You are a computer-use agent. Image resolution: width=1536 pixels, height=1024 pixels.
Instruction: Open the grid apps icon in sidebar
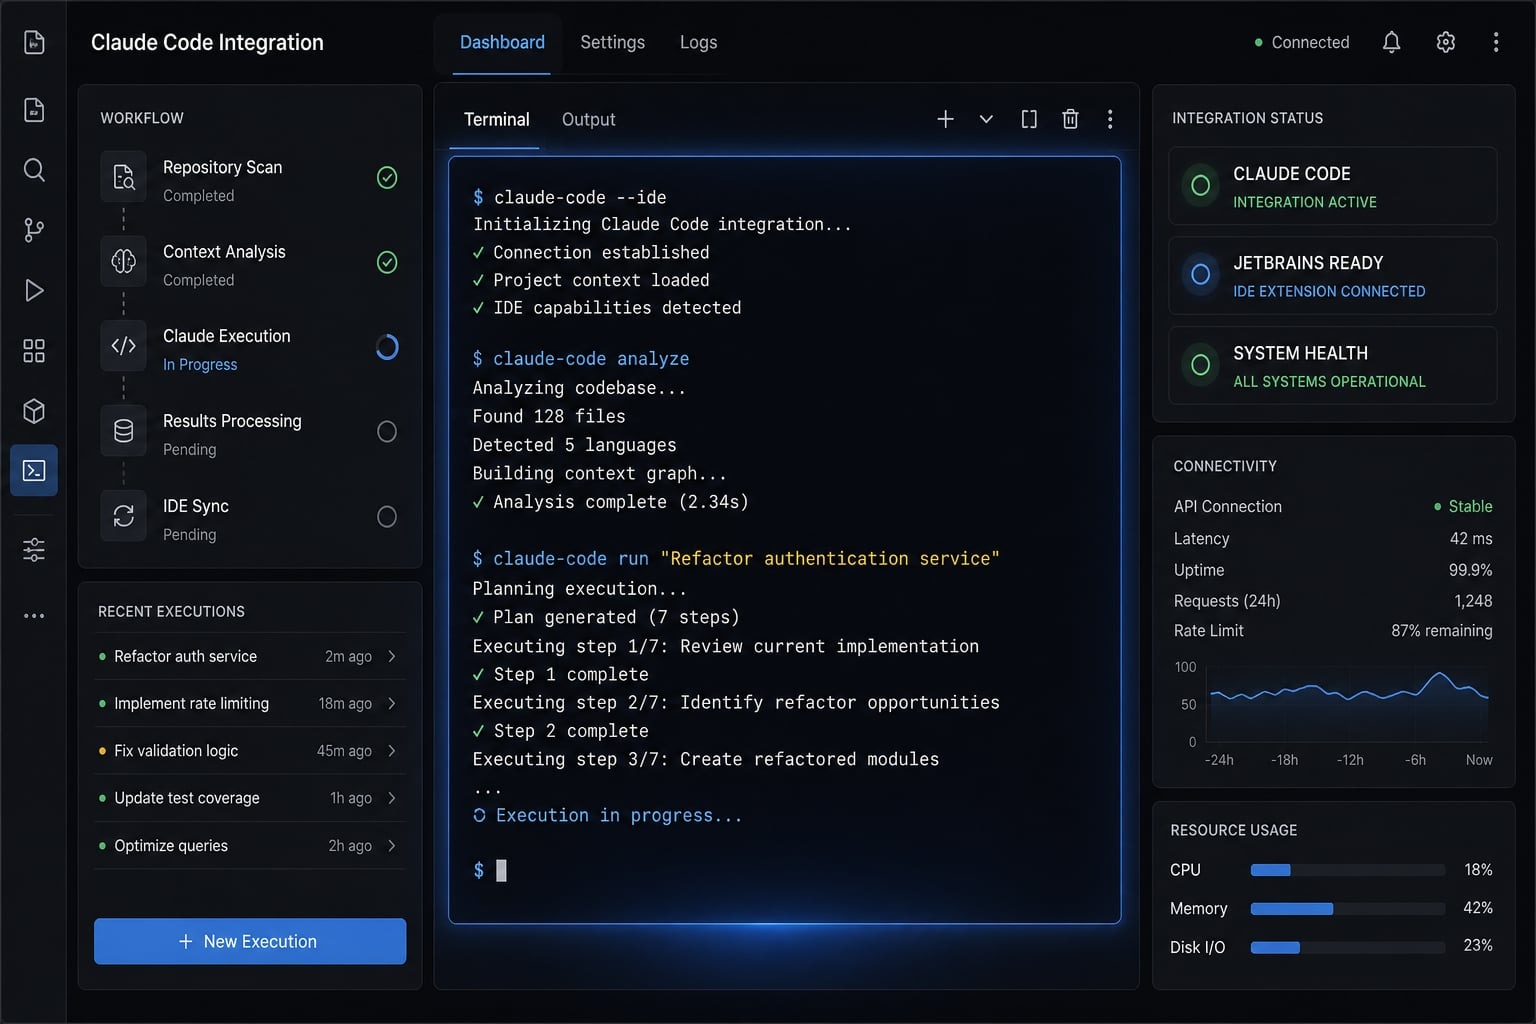(x=34, y=351)
